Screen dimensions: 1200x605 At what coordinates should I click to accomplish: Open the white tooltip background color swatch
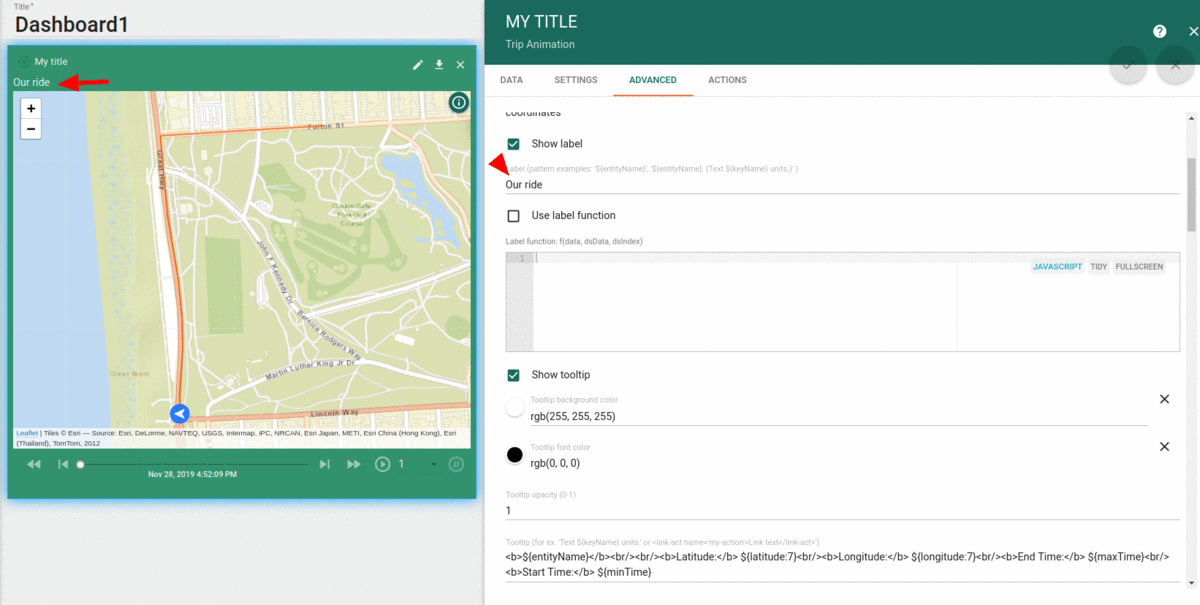(515, 407)
